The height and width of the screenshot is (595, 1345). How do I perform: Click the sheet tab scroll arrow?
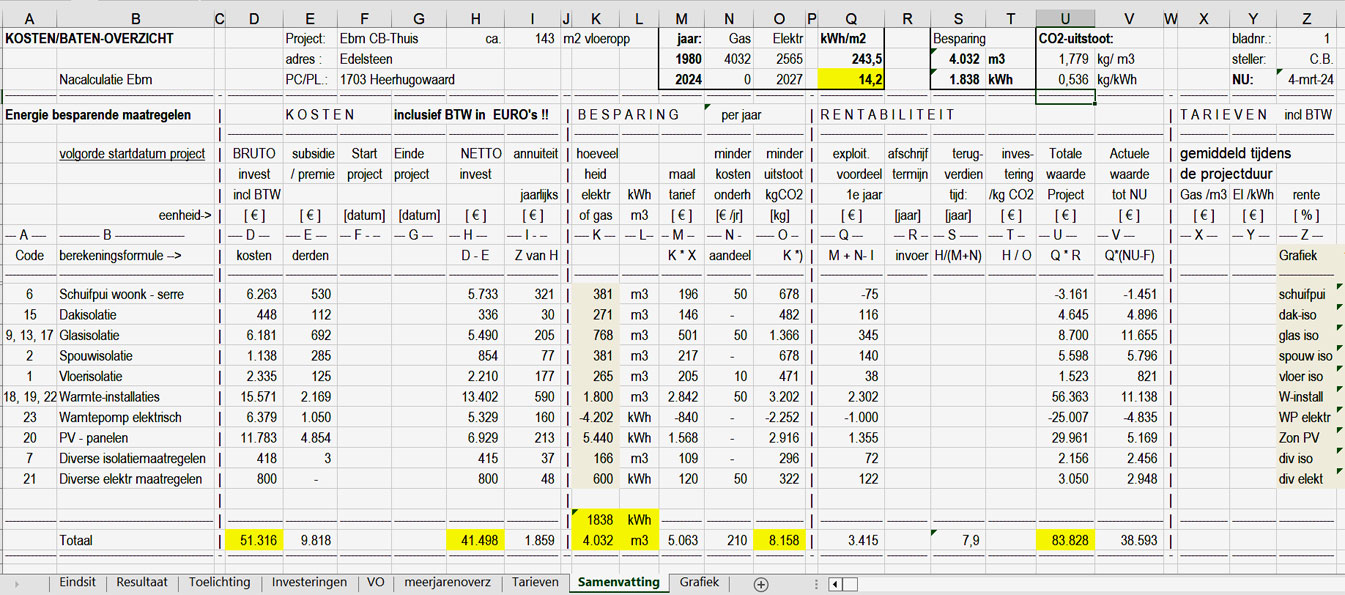[17, 583]
